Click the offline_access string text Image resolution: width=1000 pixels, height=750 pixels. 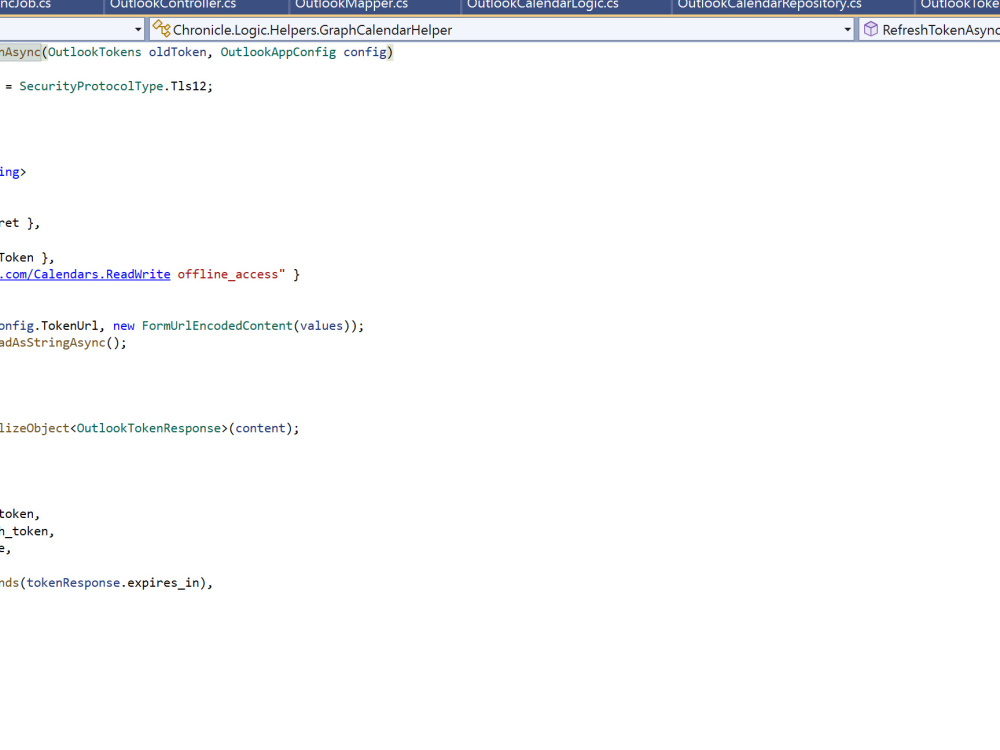(228, 274)
